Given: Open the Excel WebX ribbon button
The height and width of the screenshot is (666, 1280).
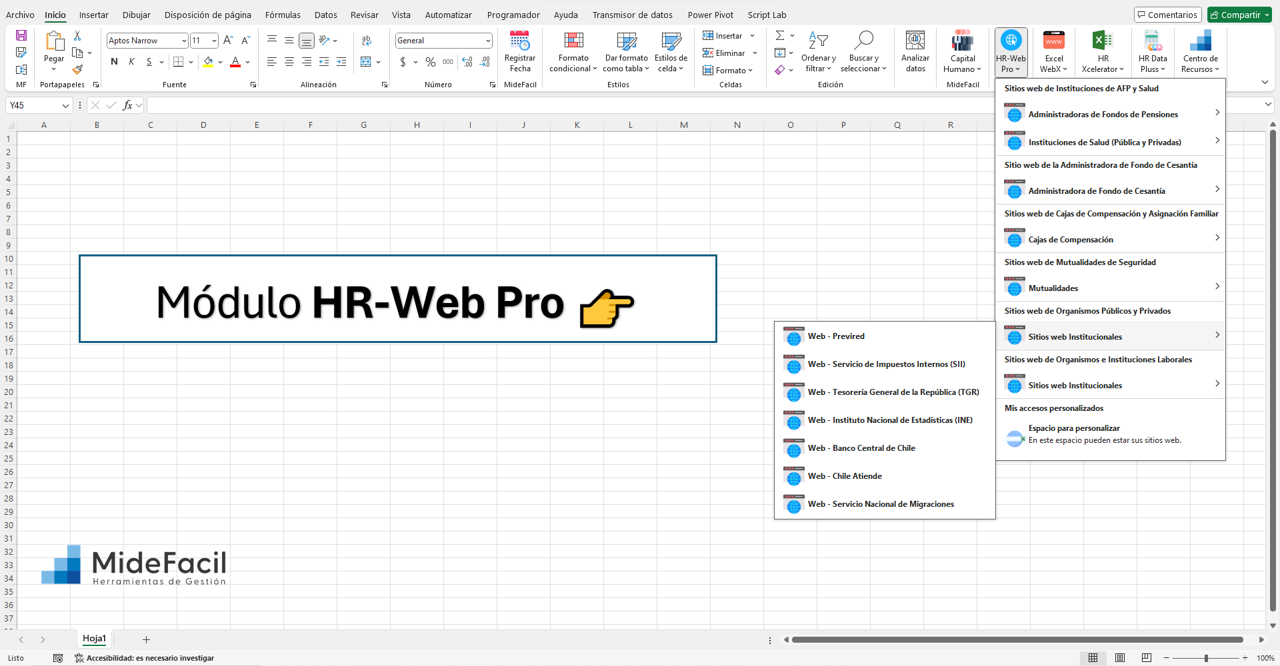Looking at the screenshot, I should (x=1053, y=52).
